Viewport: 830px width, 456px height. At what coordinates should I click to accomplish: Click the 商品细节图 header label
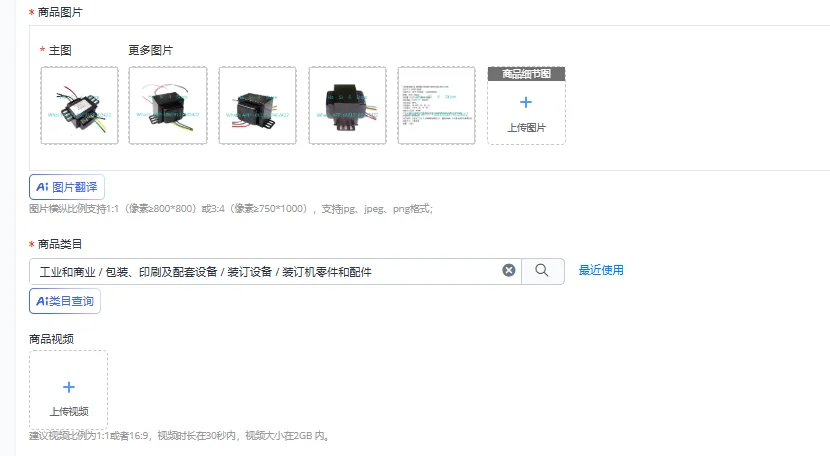(x=526, y=74)
